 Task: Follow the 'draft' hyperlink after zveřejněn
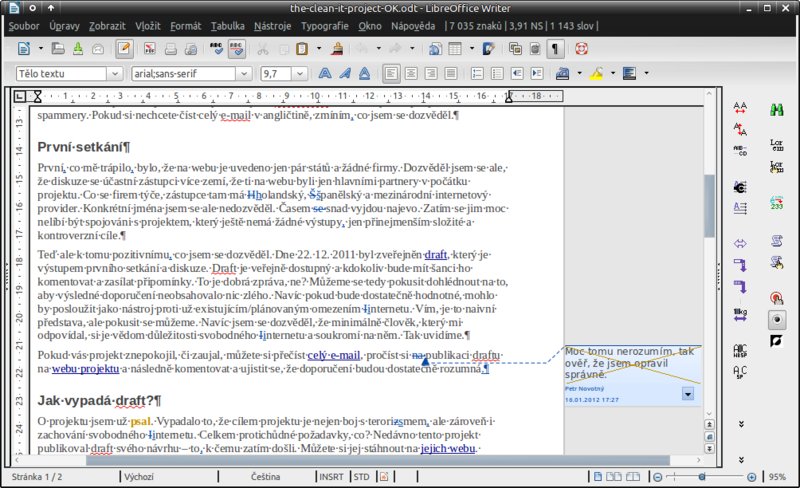coord(436,254)
